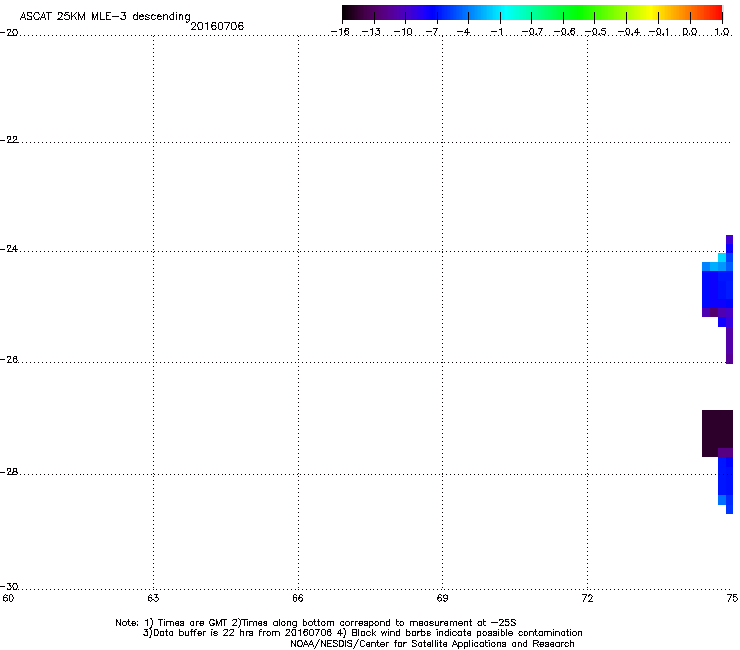The height and width of the screenshot is (650, 740).
Task: Click the yellow section of the color scale bar
Action: (649, 12)
